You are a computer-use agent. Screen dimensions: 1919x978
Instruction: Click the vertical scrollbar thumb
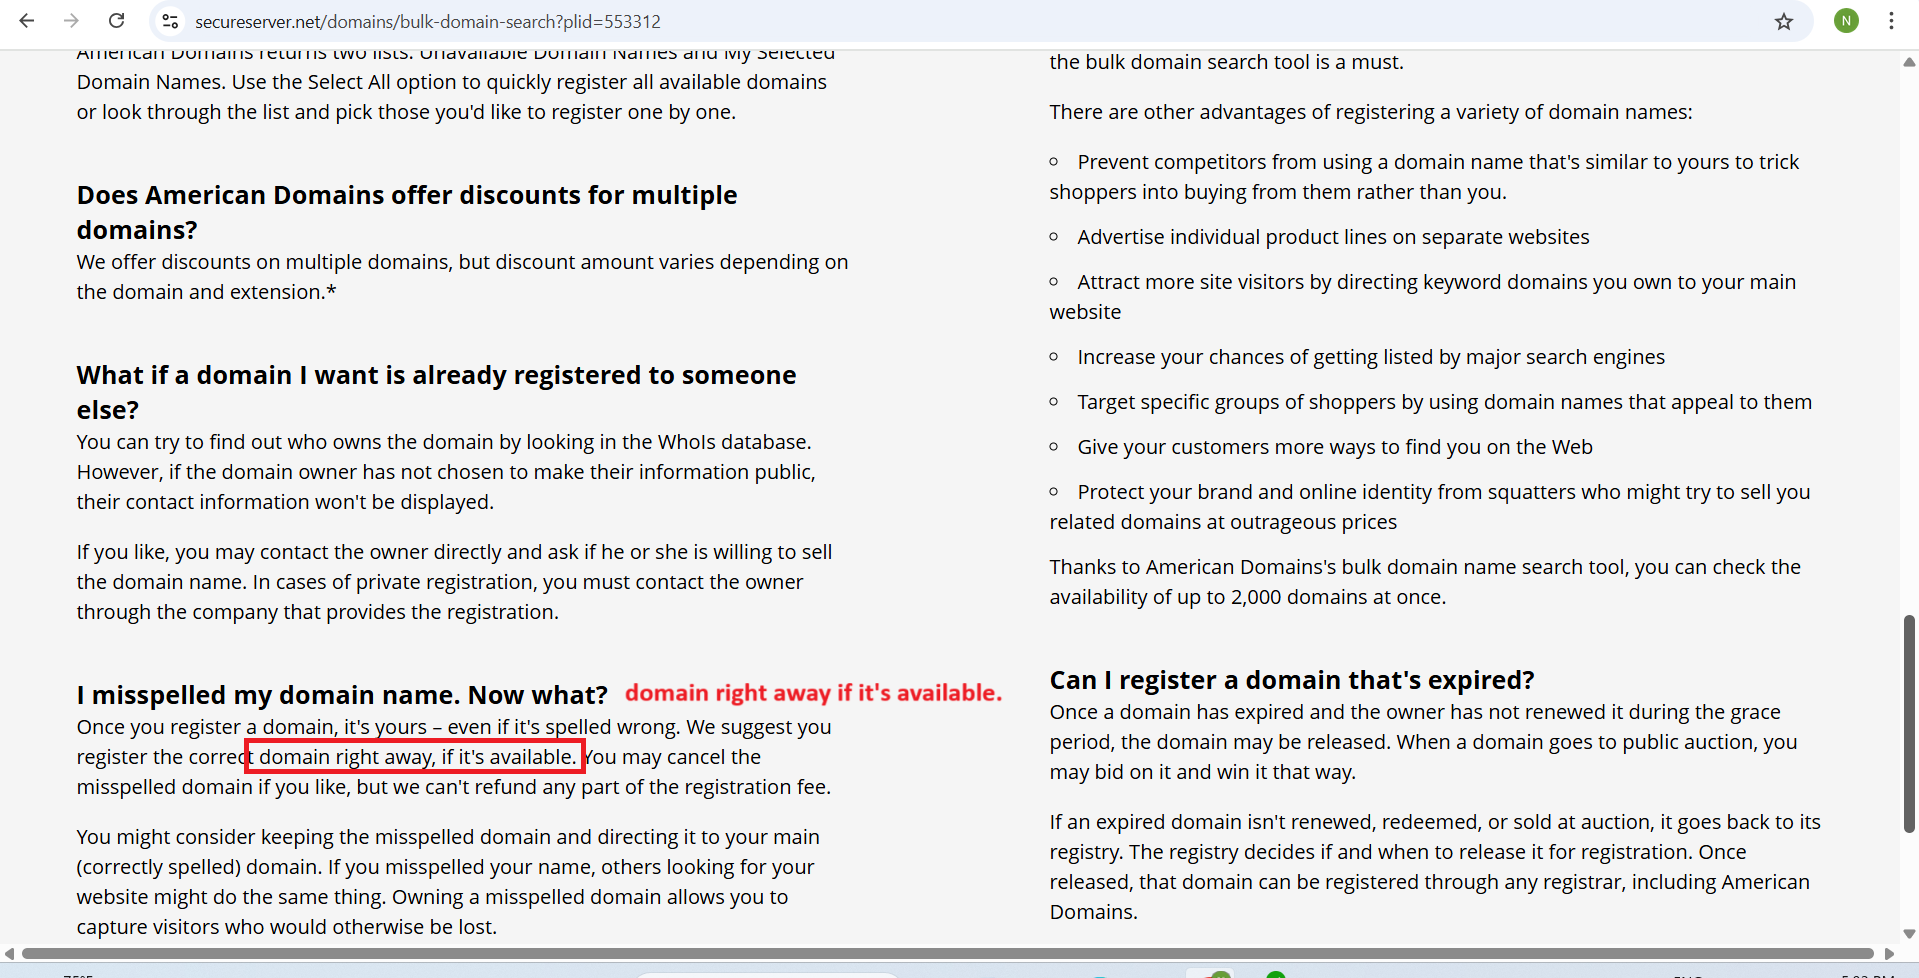[x=1908, y=724]
